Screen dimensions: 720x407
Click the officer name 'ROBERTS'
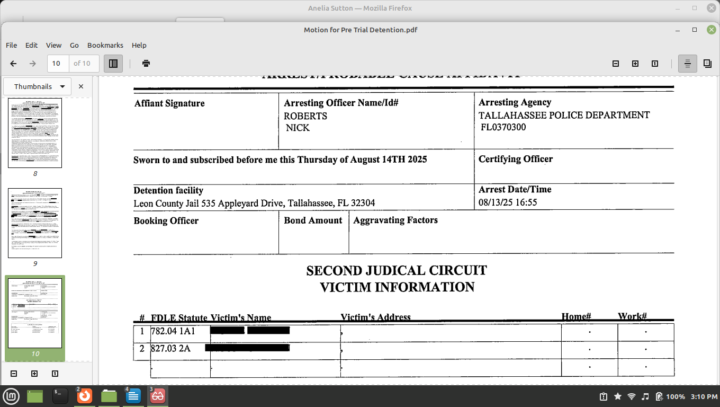click(305, 116)
